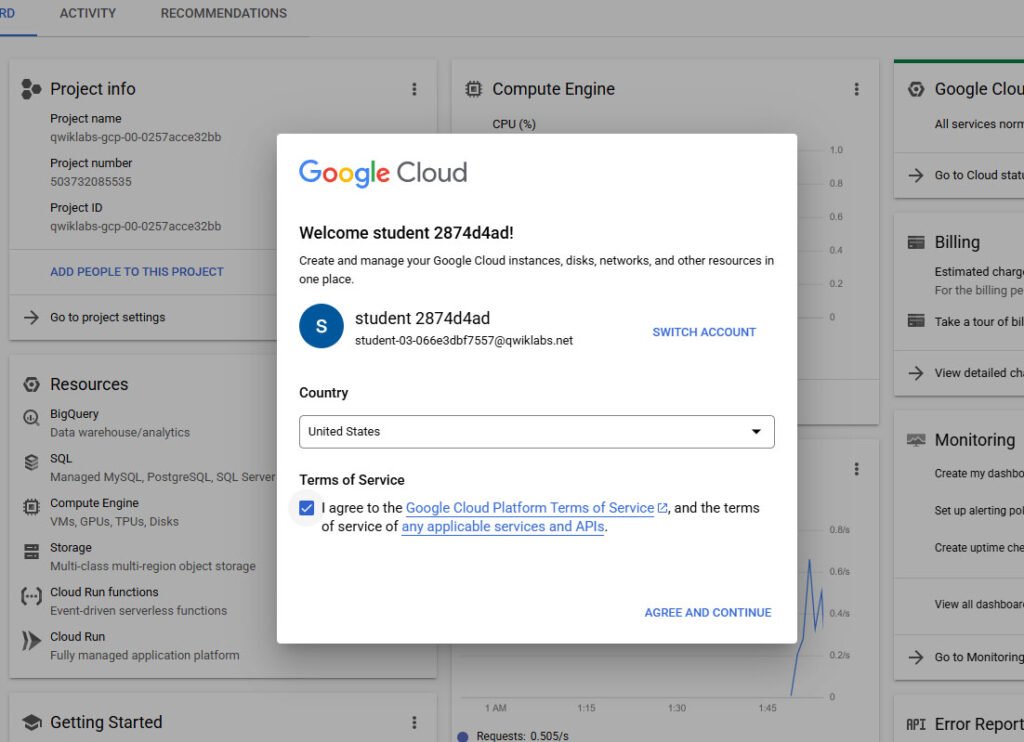The height and width of the screenshot is (742, 1024).
Task: Click the Getting Started graduation cap icon
Action: pos(31,722)
